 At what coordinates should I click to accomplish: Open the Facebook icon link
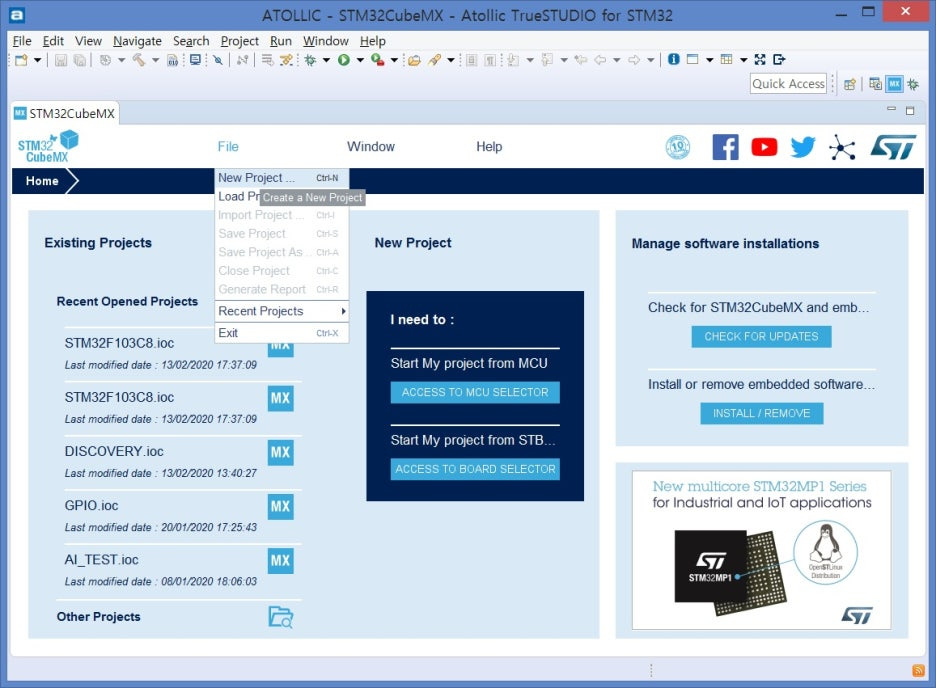pyautogui.click(x=725, y=147)
